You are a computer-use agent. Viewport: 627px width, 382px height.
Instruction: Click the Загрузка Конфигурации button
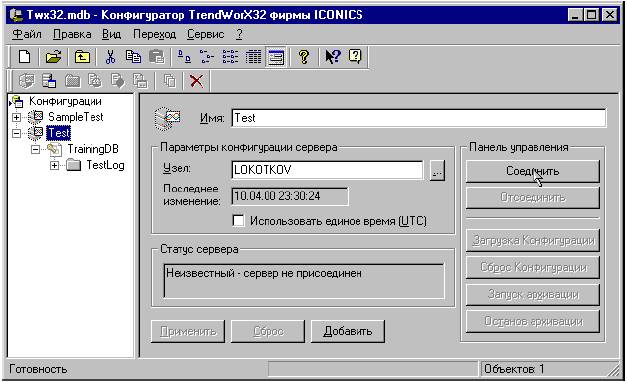click(x=533, y=240)
